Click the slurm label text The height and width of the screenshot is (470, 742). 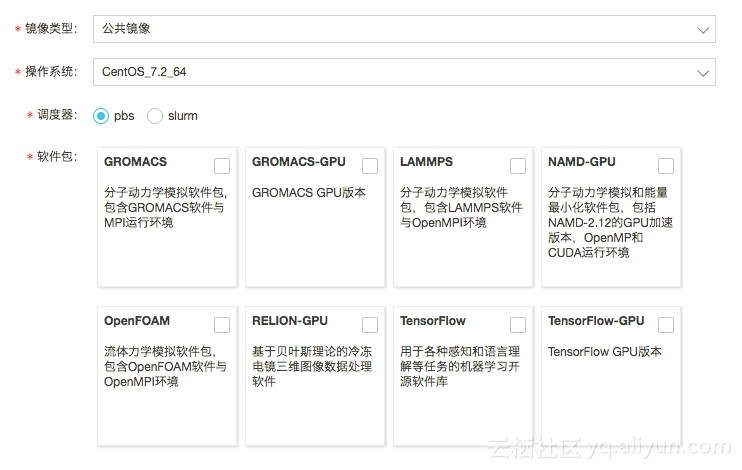coord(183,116)
